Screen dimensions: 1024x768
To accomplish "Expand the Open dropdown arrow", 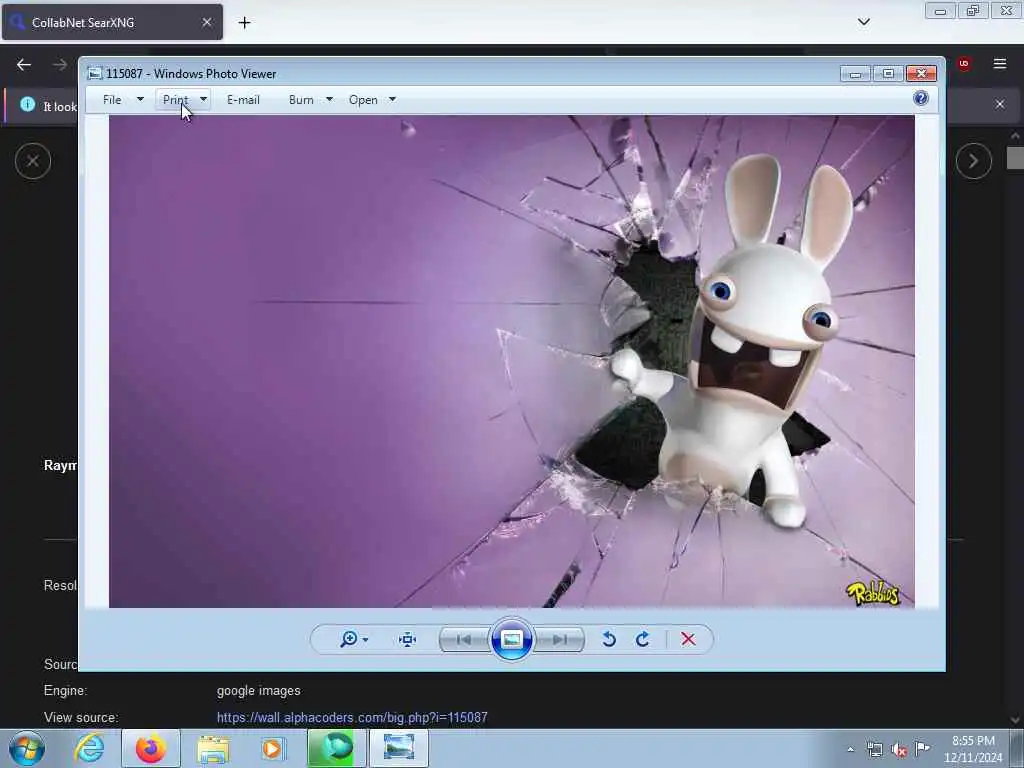I will 392,100.
